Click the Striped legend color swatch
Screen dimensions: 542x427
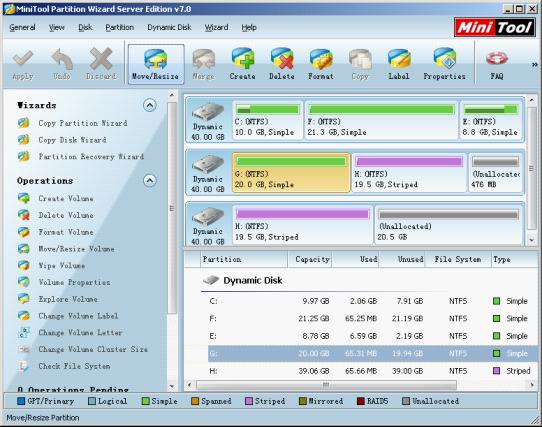[249, 401]
